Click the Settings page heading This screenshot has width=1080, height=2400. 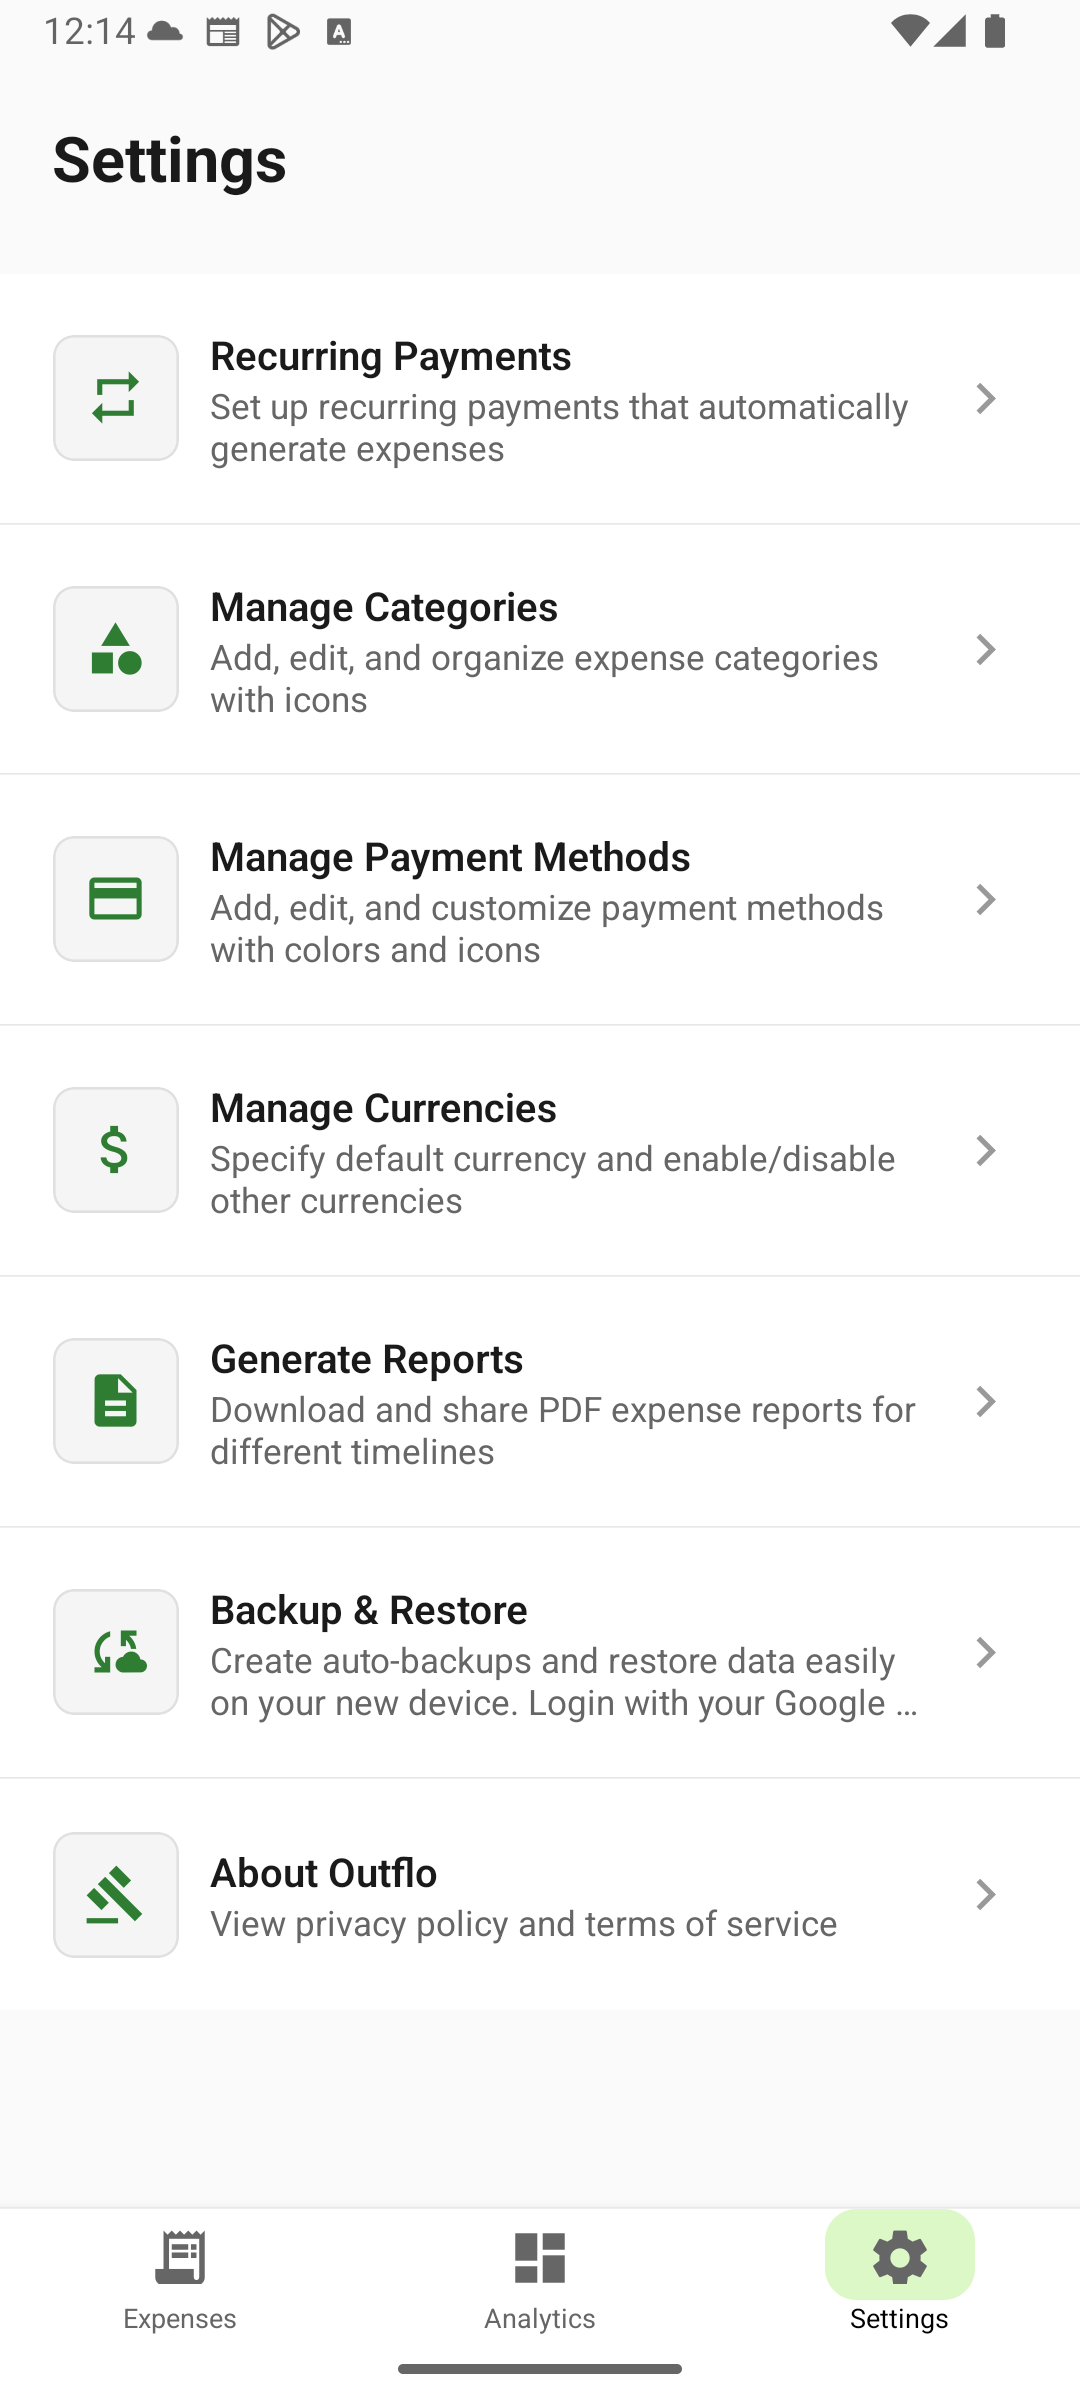tap(170, 160)
